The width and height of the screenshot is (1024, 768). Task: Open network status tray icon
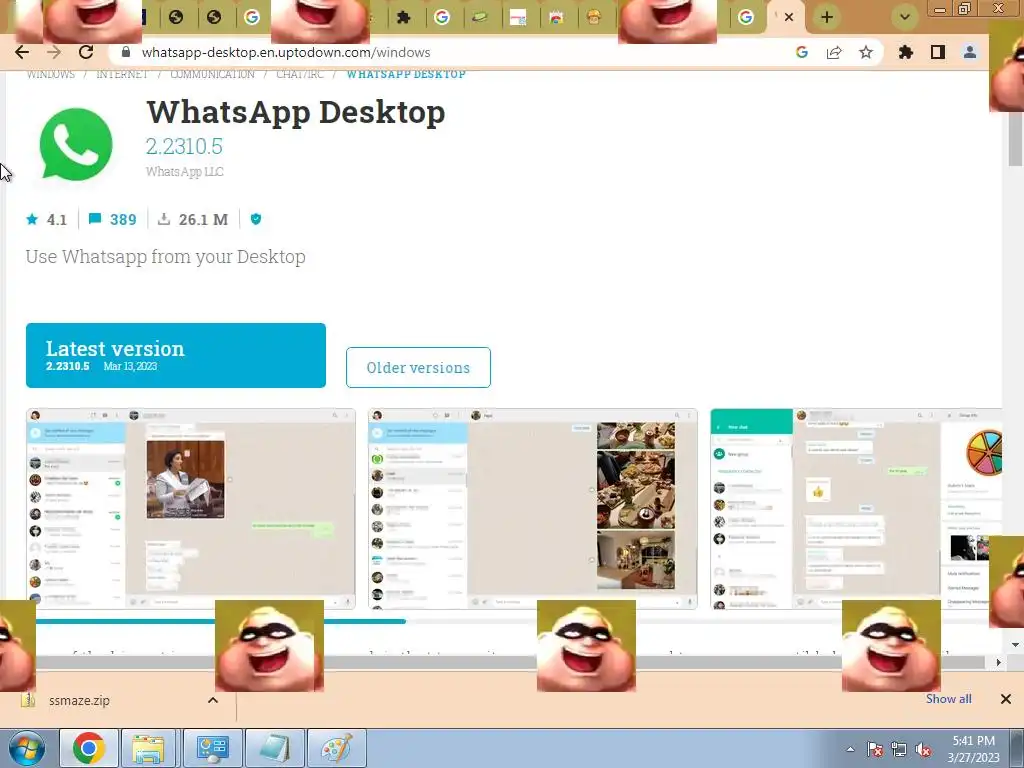click(899, 749)
